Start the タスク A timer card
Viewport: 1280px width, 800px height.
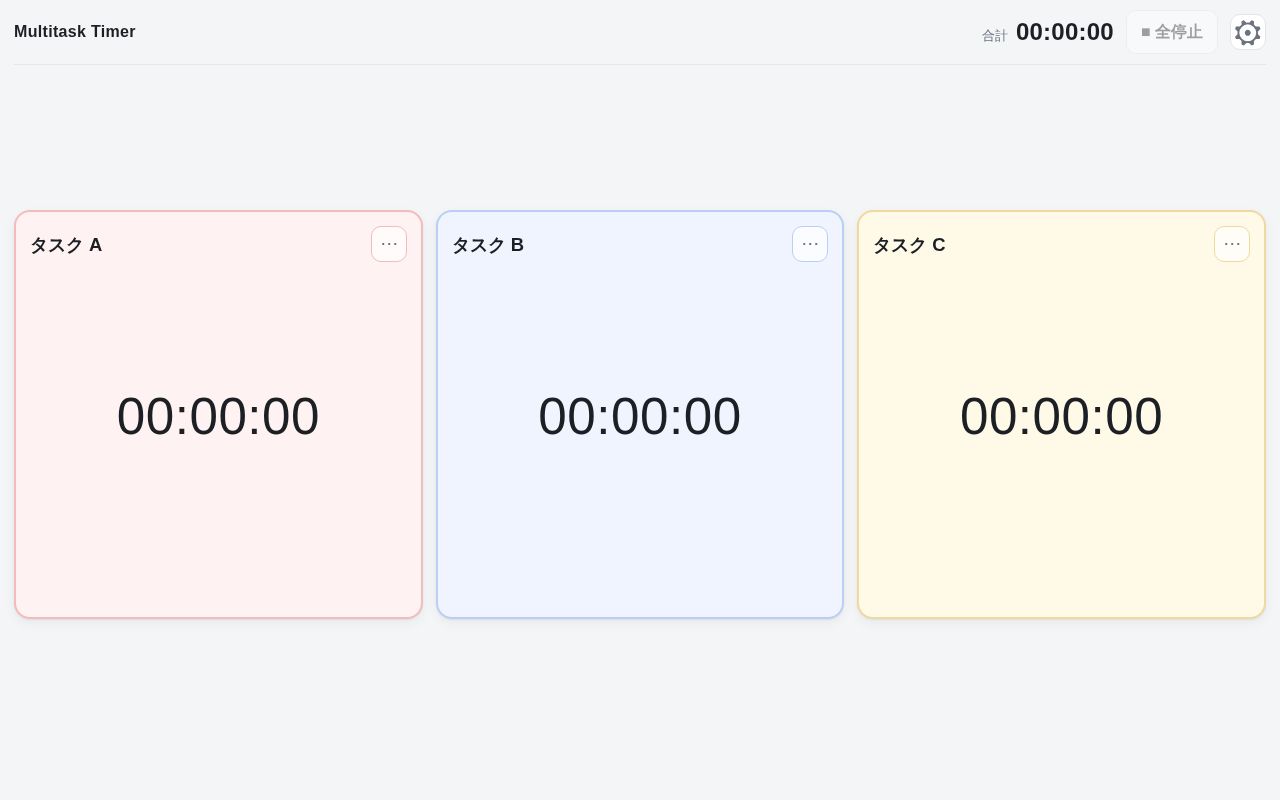point(218,415)
